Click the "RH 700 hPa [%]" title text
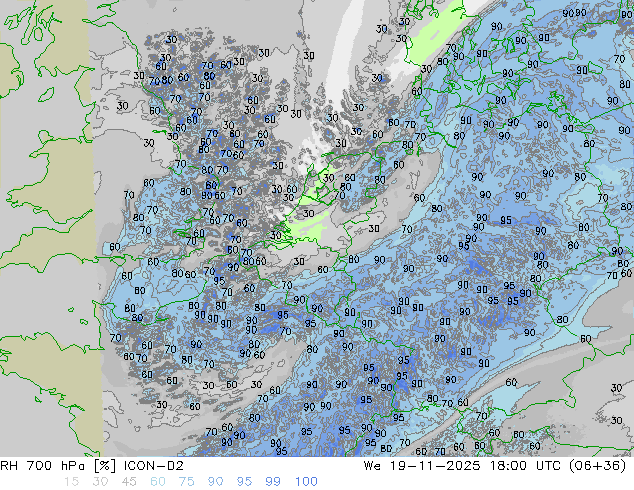Screen dimensions: 634x490 coord(59,466)
